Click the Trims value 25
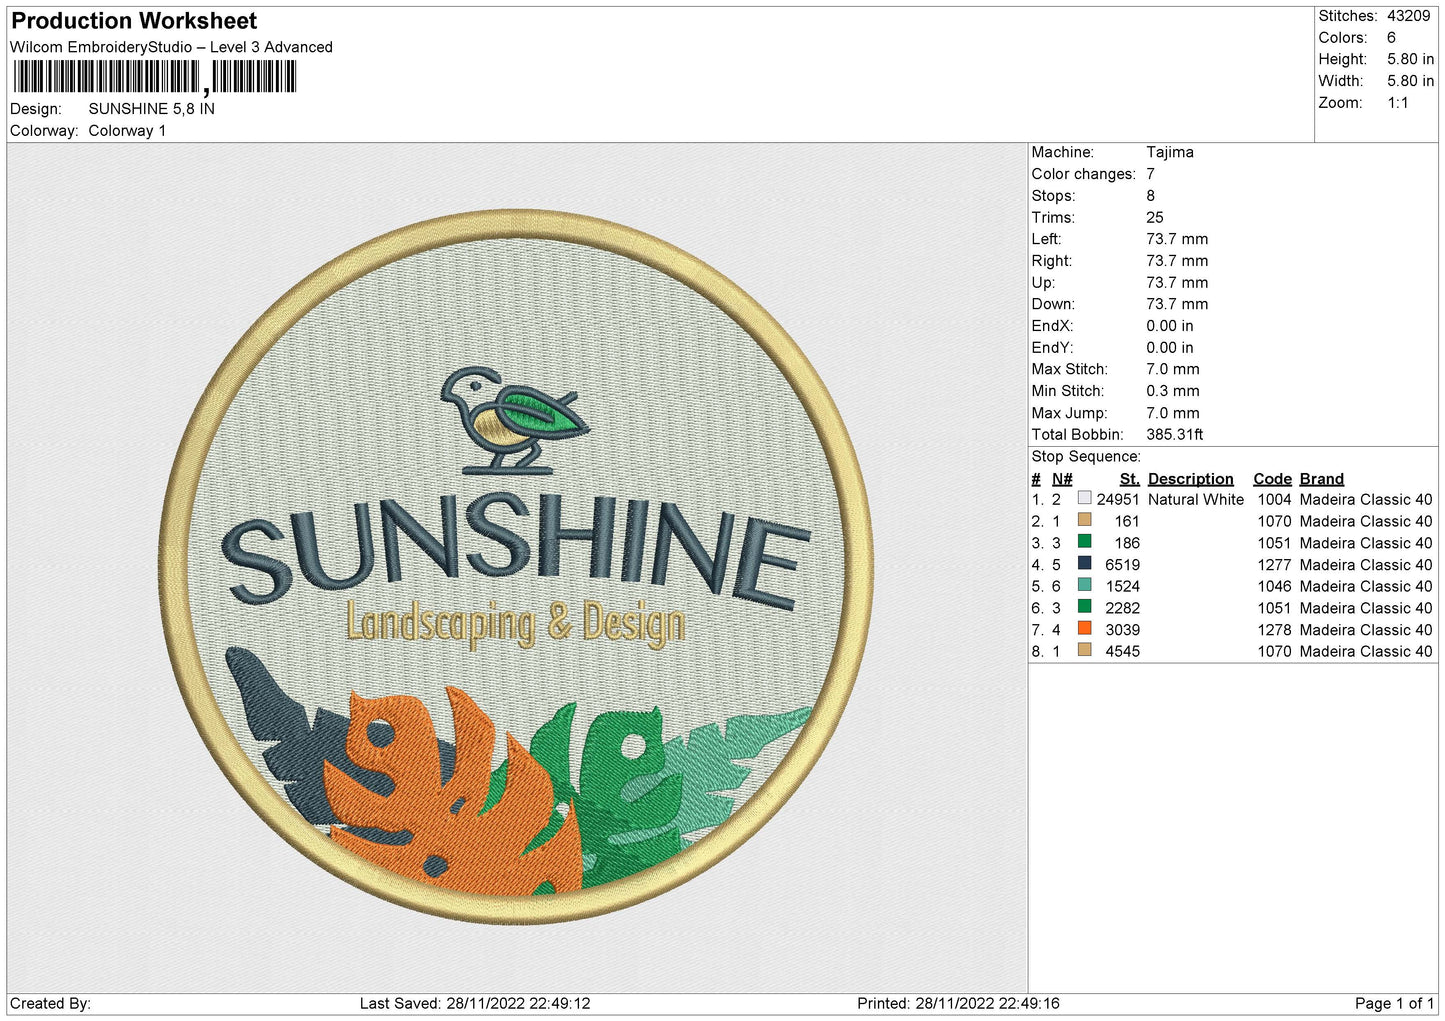The height and width of the screenshot is (1021, 1445). (x=1155, y=218)
